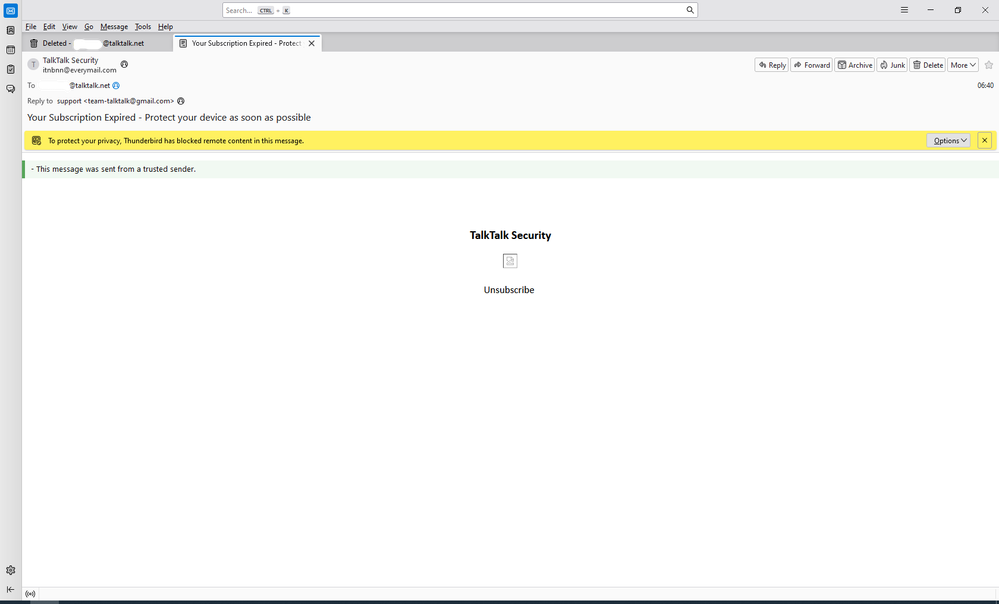This screenshot has height=604, width=999.
Task: Open the Tasks space icon
Action: (11, 70)
